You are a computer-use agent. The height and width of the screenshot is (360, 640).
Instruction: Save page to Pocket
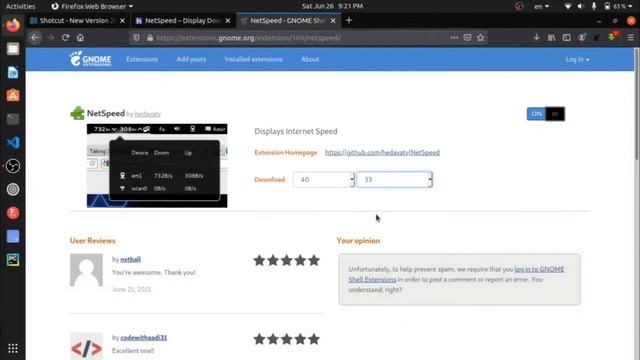(x=467, y=38)
